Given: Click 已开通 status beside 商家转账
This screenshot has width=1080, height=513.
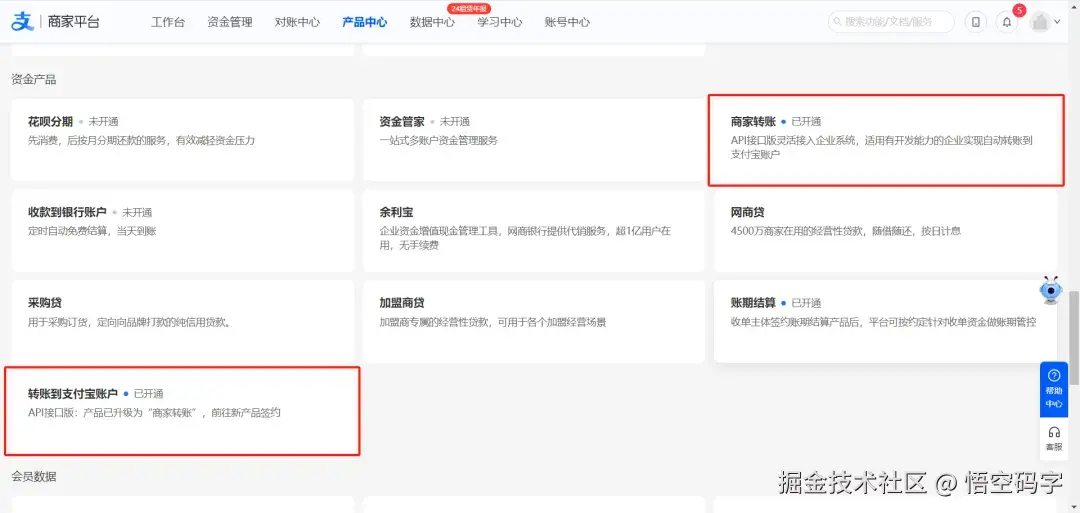Looking at the screenshot, I should [x=806, y=122].
